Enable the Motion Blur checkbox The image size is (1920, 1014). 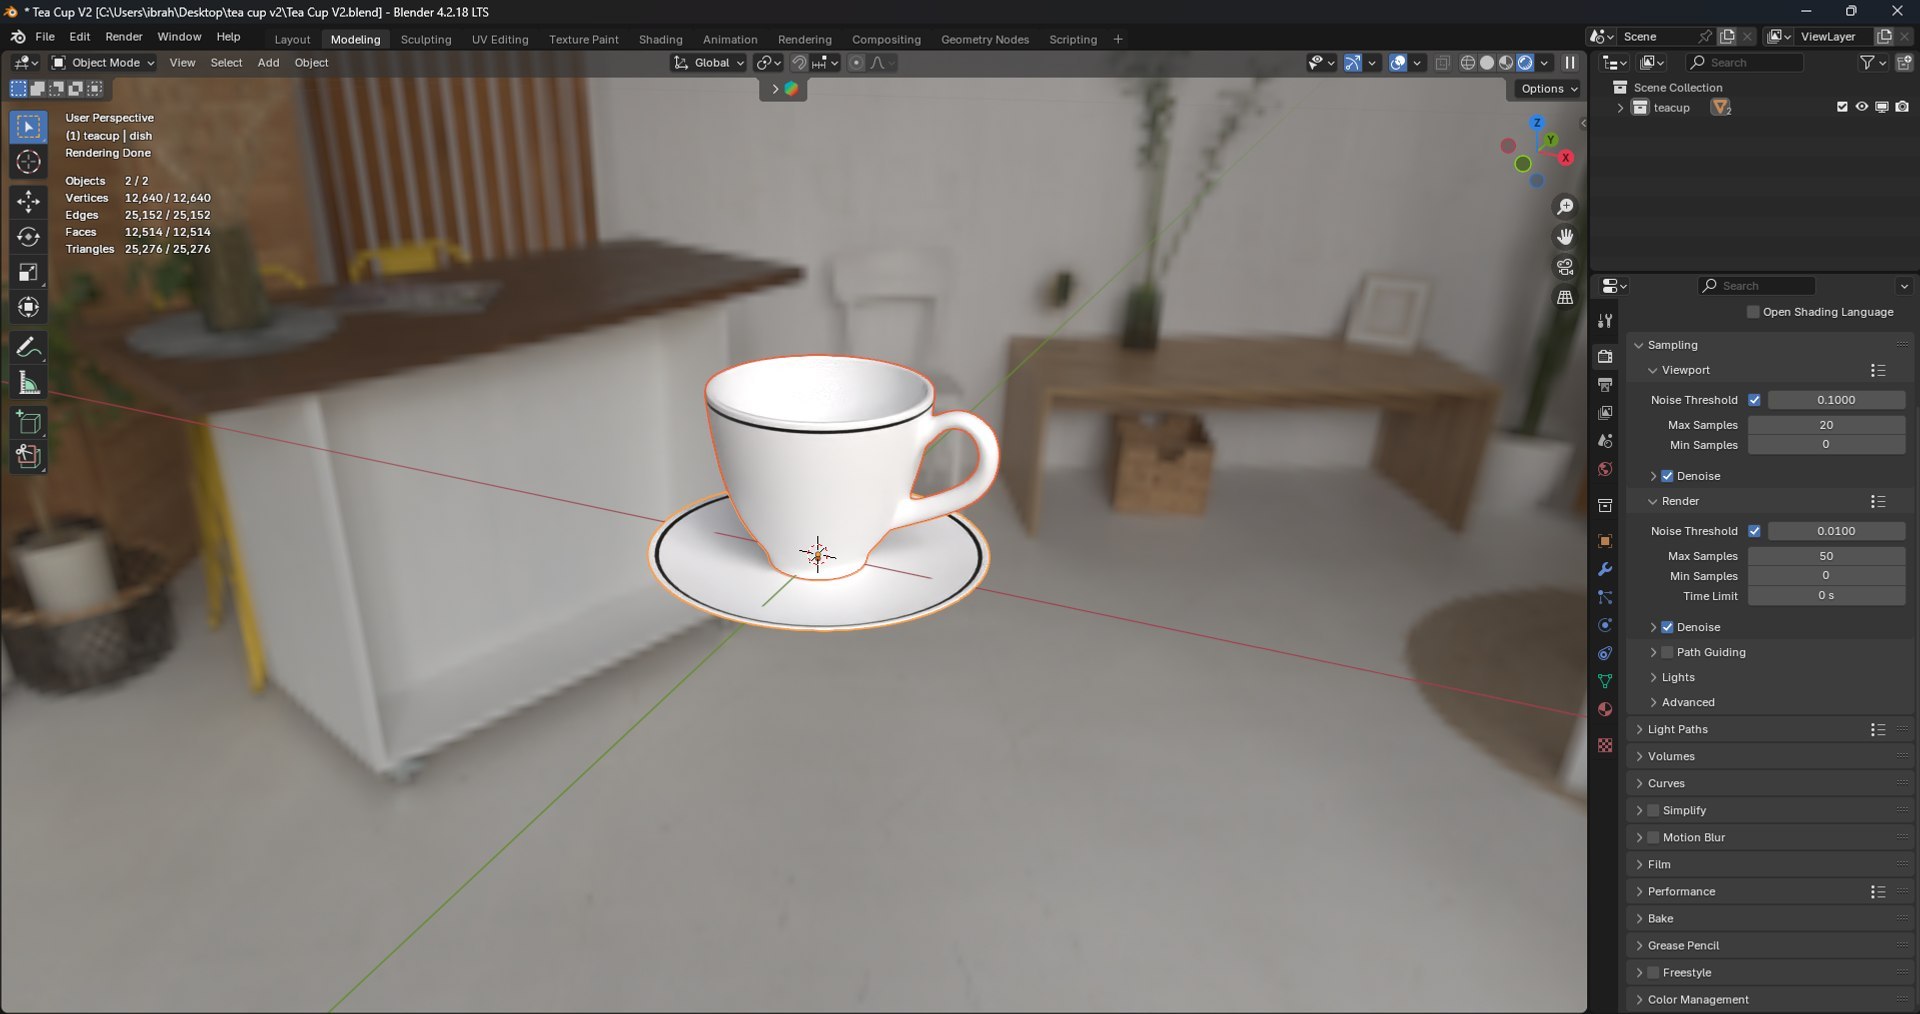coord(1653,837)
